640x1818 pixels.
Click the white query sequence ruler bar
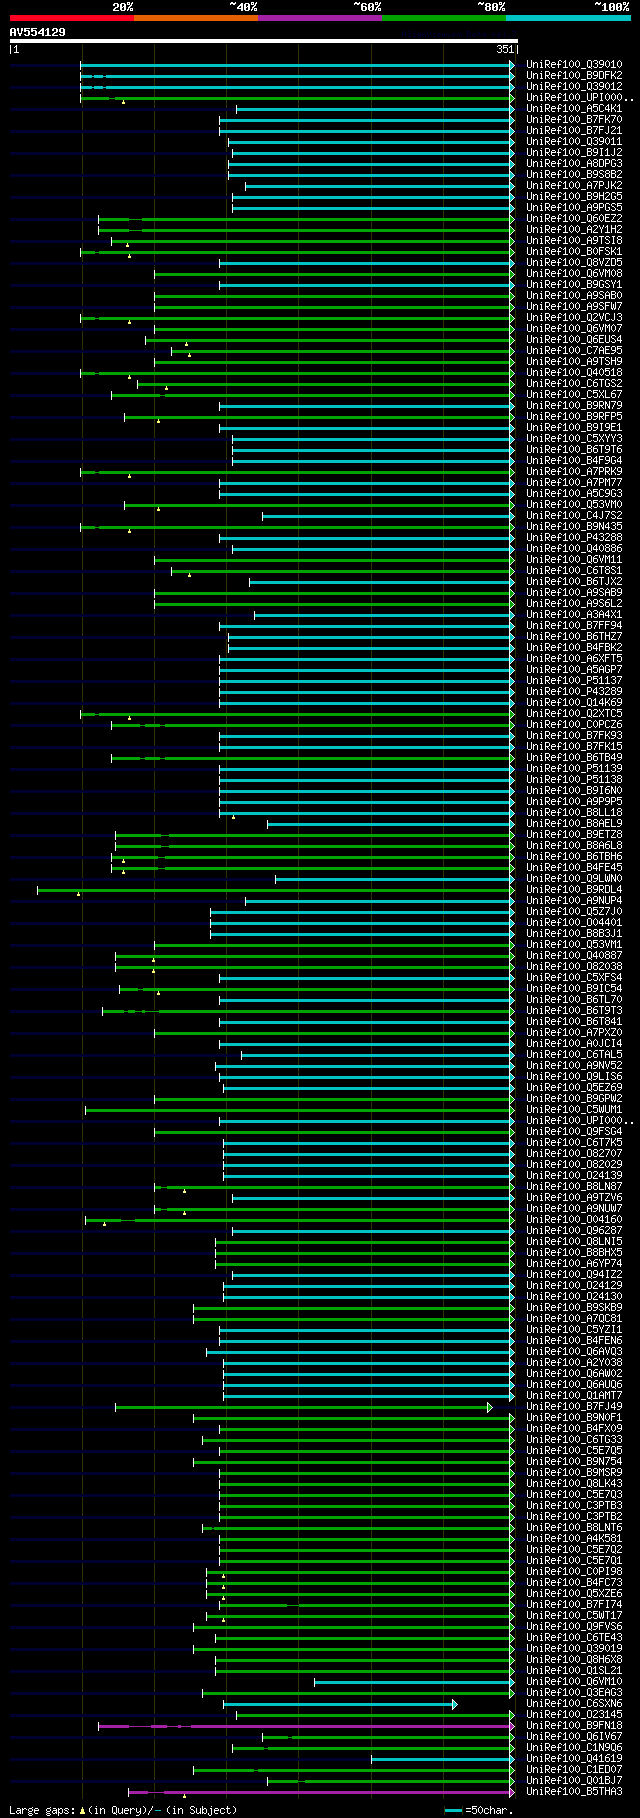(x=264, y=41)
